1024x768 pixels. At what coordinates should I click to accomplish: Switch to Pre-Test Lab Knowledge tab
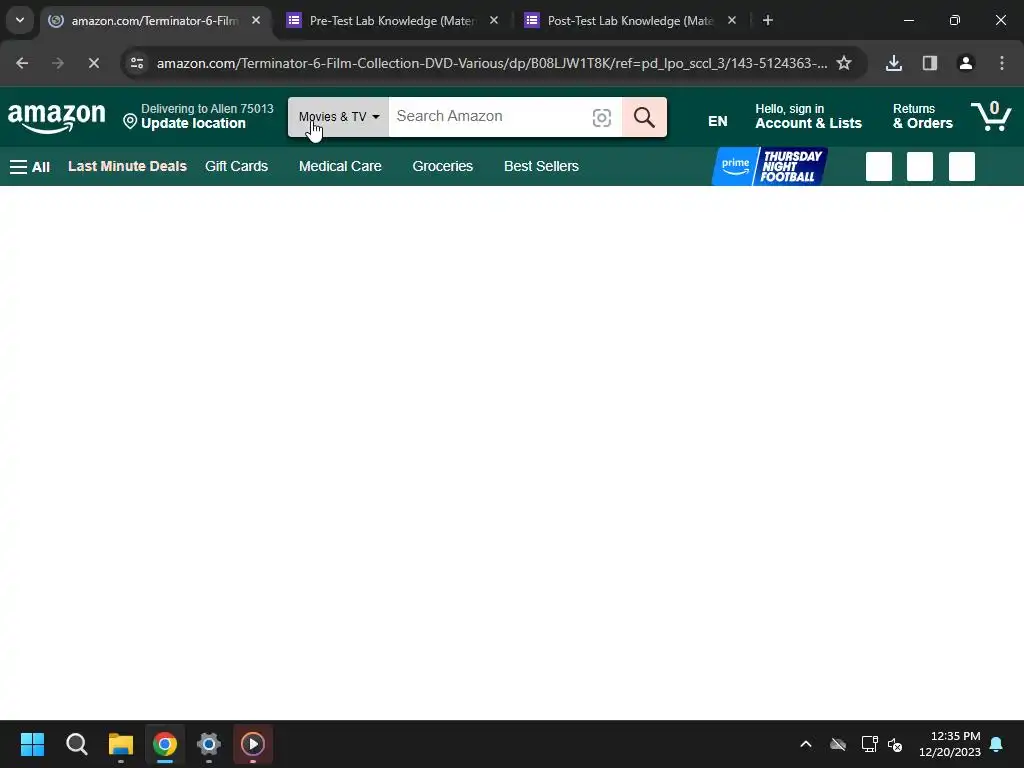coord(392,21)
